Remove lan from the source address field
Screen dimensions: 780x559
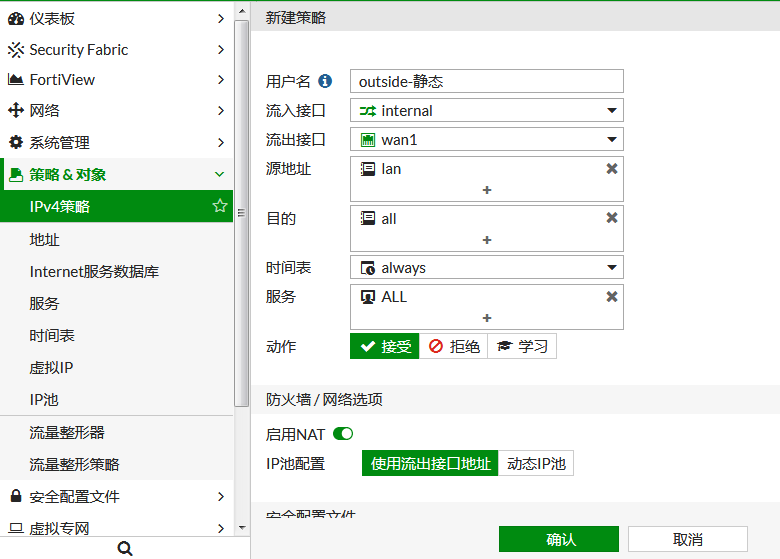click(x=612, y=169)
